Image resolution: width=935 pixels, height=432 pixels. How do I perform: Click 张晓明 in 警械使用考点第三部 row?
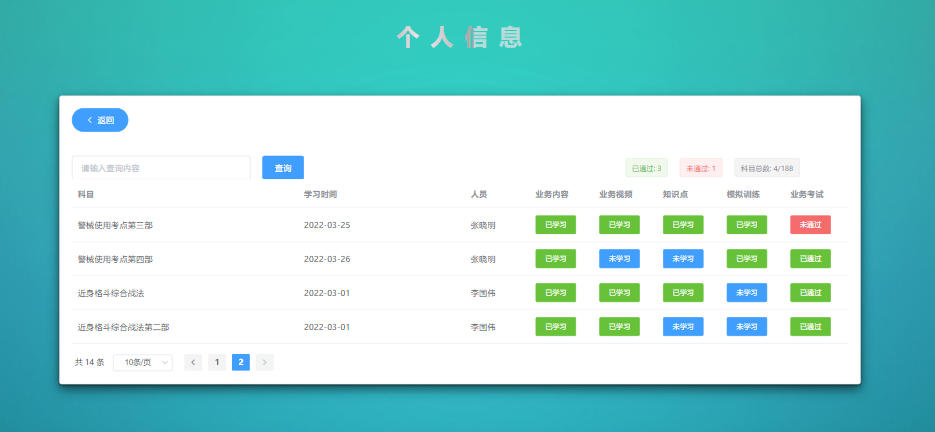click(x=483, y=226)
